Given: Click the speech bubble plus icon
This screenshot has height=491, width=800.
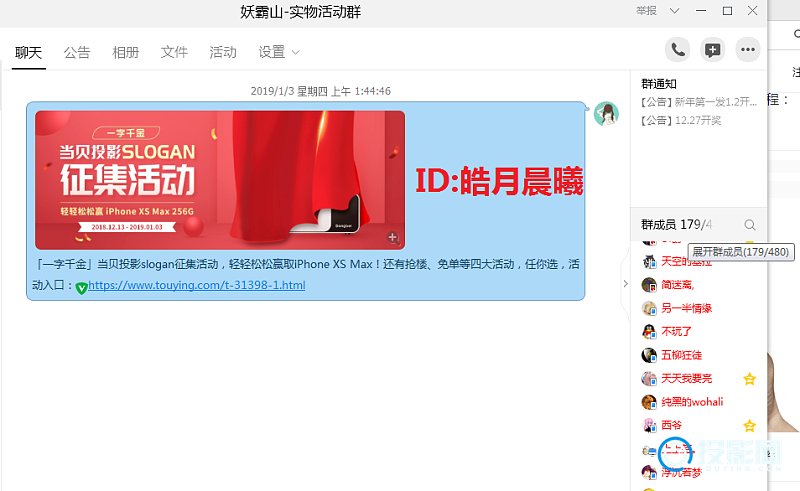Looking at the screenshot, I should pyautogui.click(x=712, y=50).
